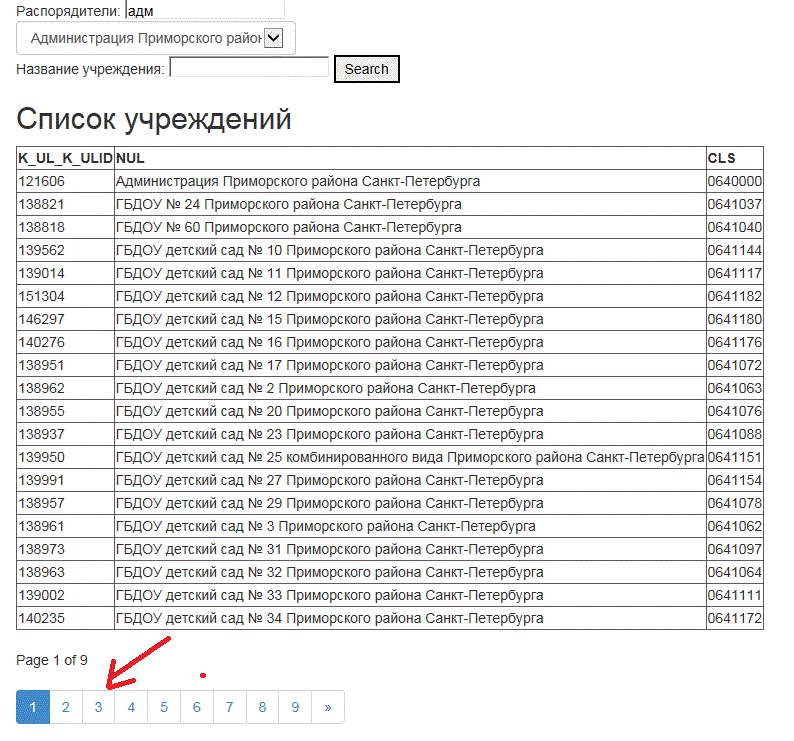Screen dimensions: 794x741
Task: Go to pagination page 7
Action: pos(229,707)
